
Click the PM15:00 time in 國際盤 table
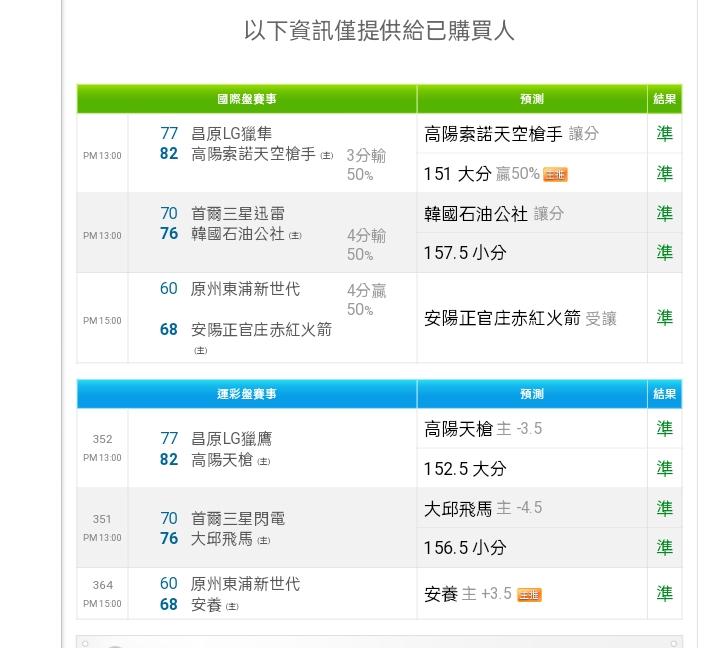click(x=102, y=321)
